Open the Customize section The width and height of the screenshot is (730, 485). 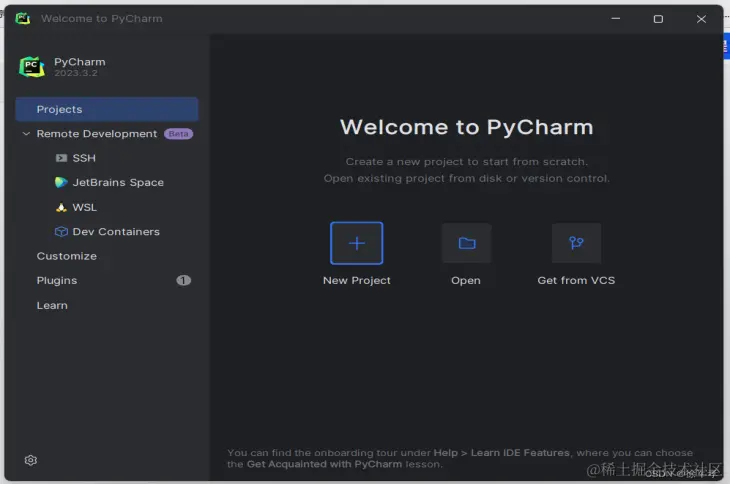point(67,256)
